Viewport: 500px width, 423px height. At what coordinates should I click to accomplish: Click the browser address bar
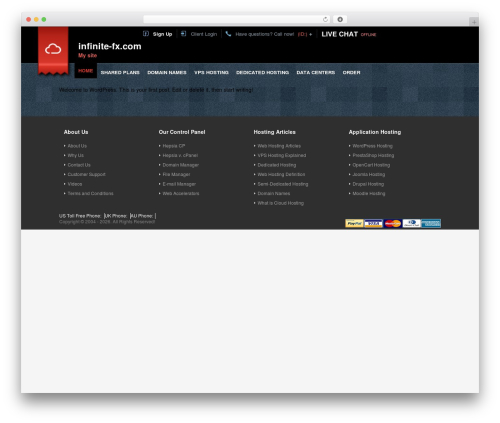coord(237,19)
